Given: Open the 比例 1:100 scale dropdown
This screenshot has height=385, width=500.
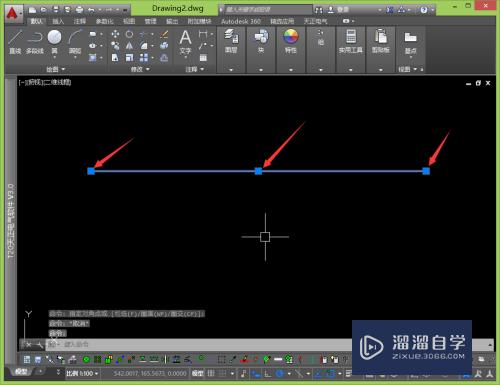Looking at the screenshot, I should pos(82,373).
